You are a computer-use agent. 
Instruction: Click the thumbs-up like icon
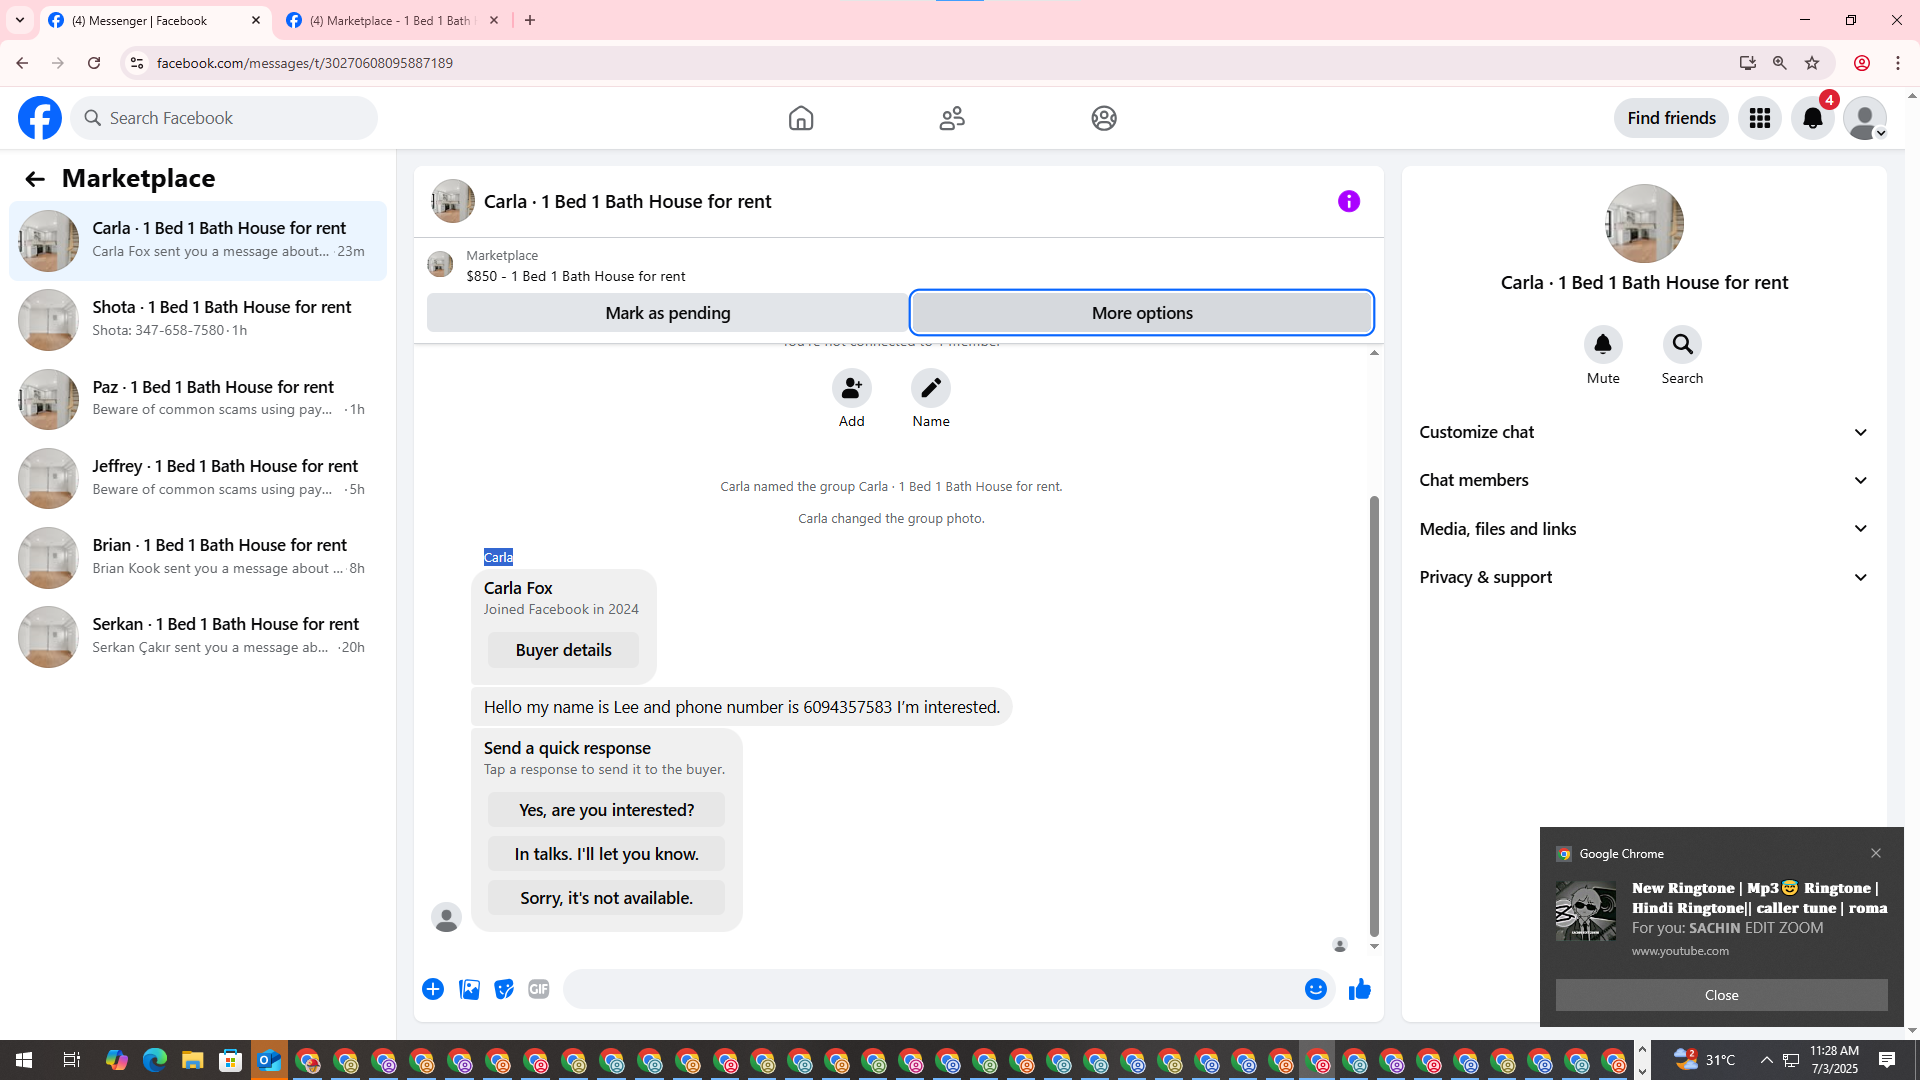click(1359, 990)
